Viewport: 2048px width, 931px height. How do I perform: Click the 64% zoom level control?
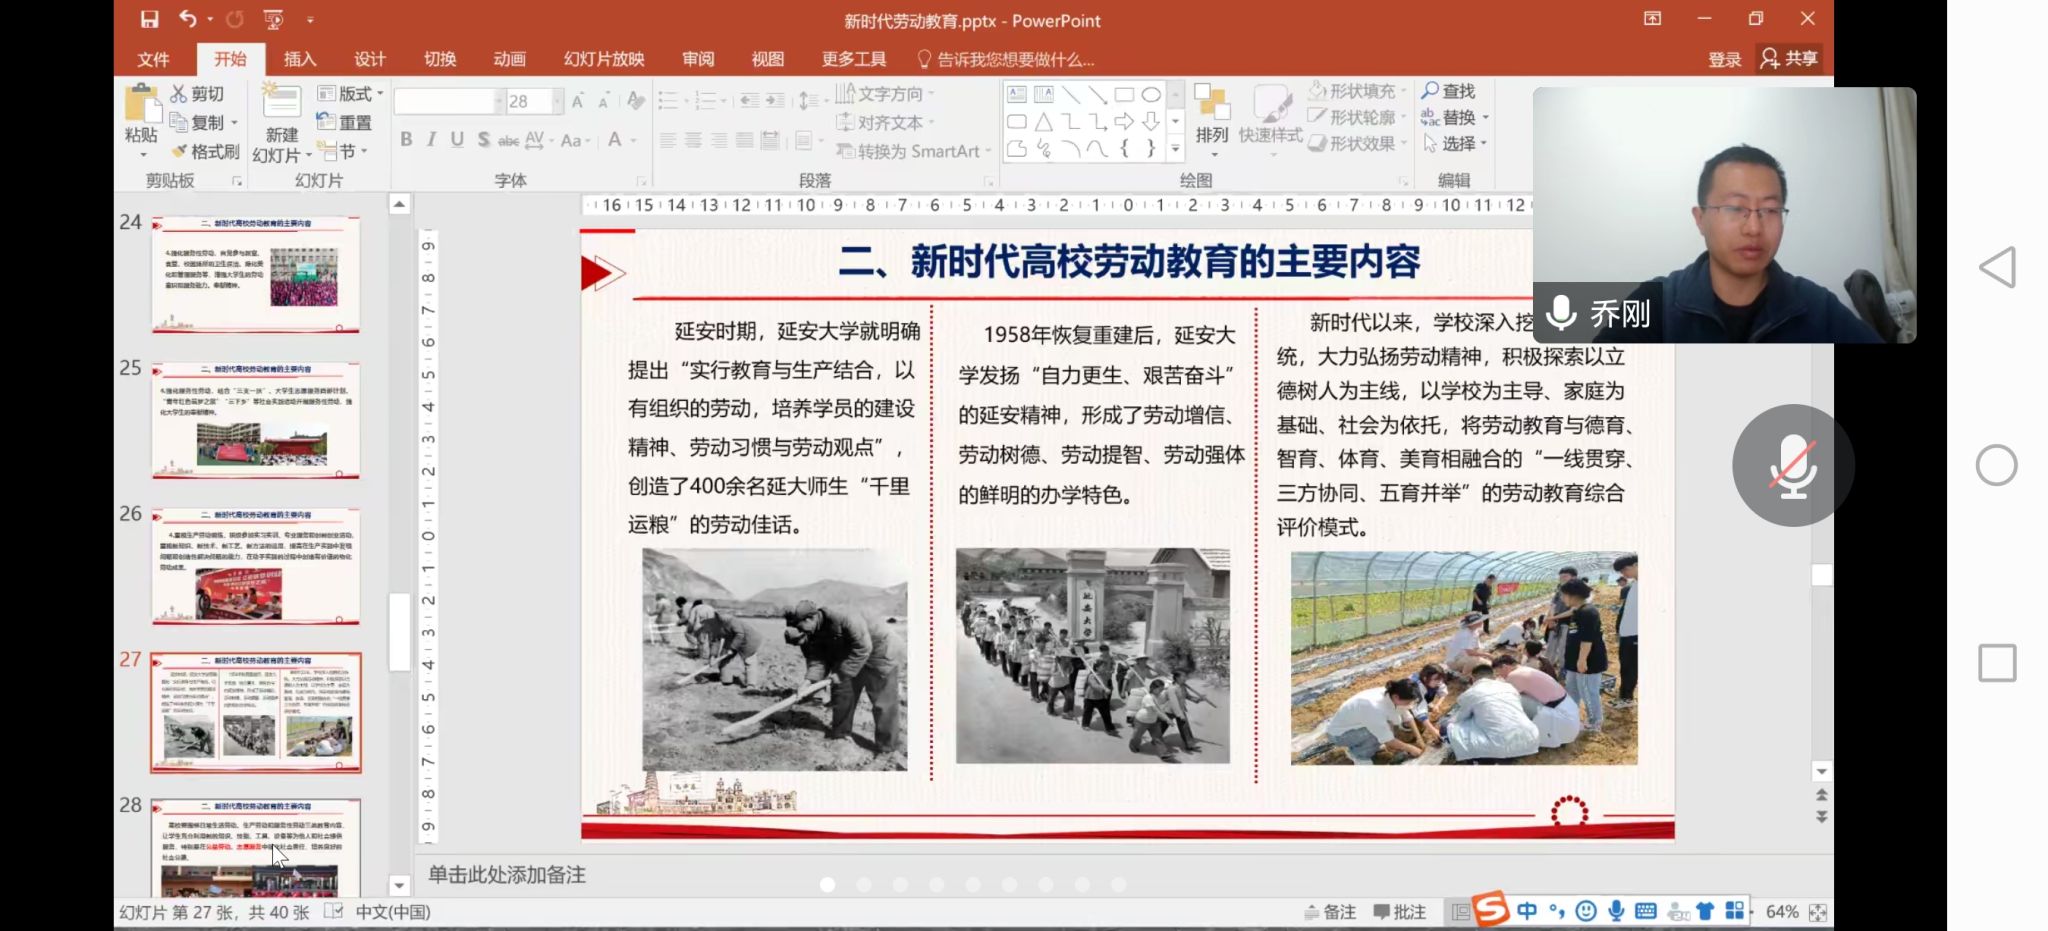coord(1782,911)
